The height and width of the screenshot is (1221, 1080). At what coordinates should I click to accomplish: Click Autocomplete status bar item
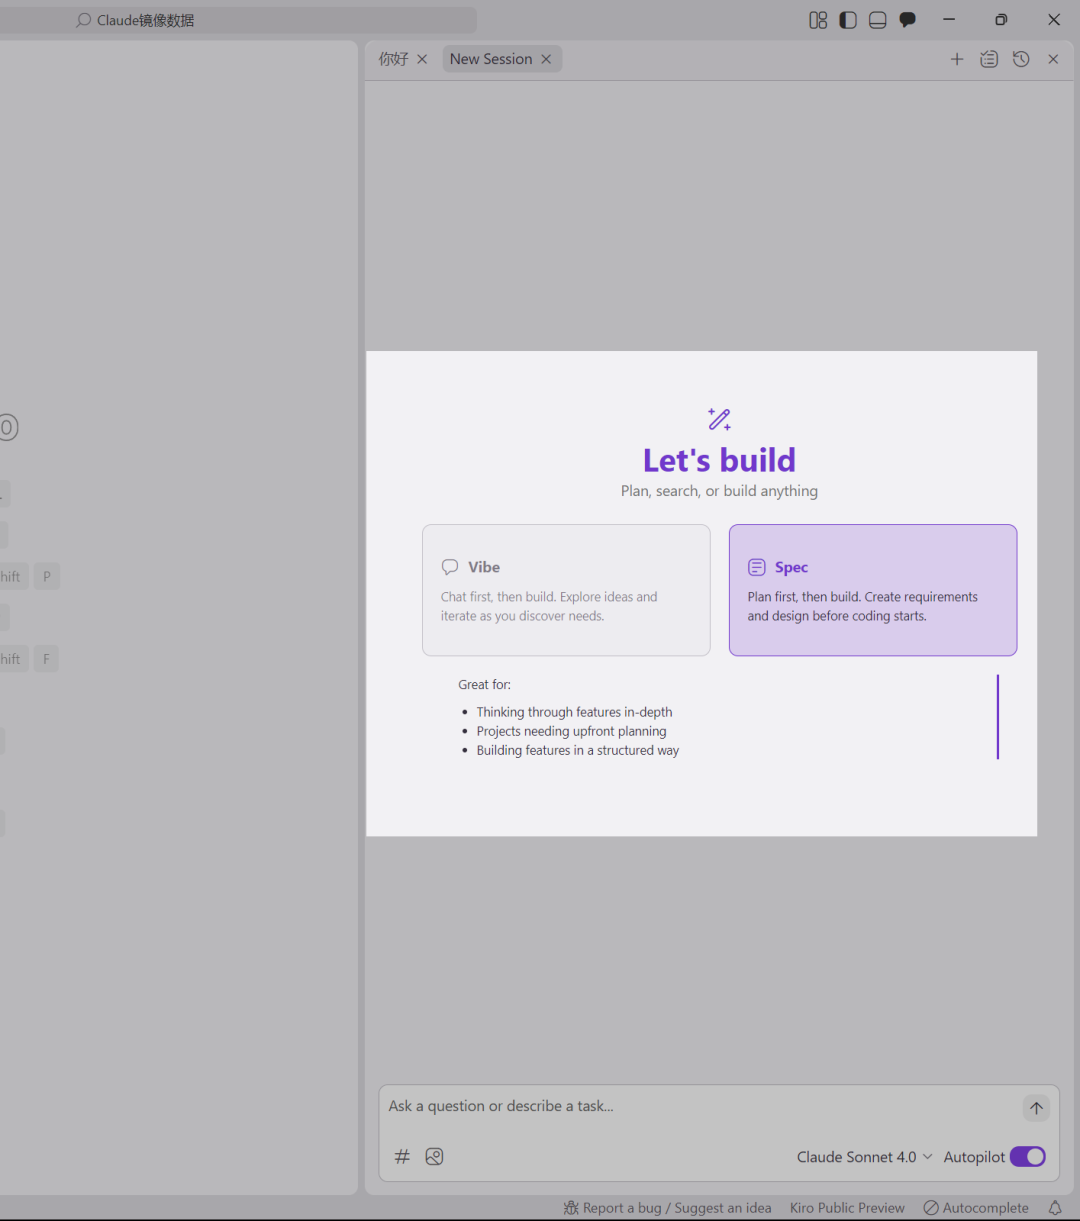click(x=976, y=1208)
